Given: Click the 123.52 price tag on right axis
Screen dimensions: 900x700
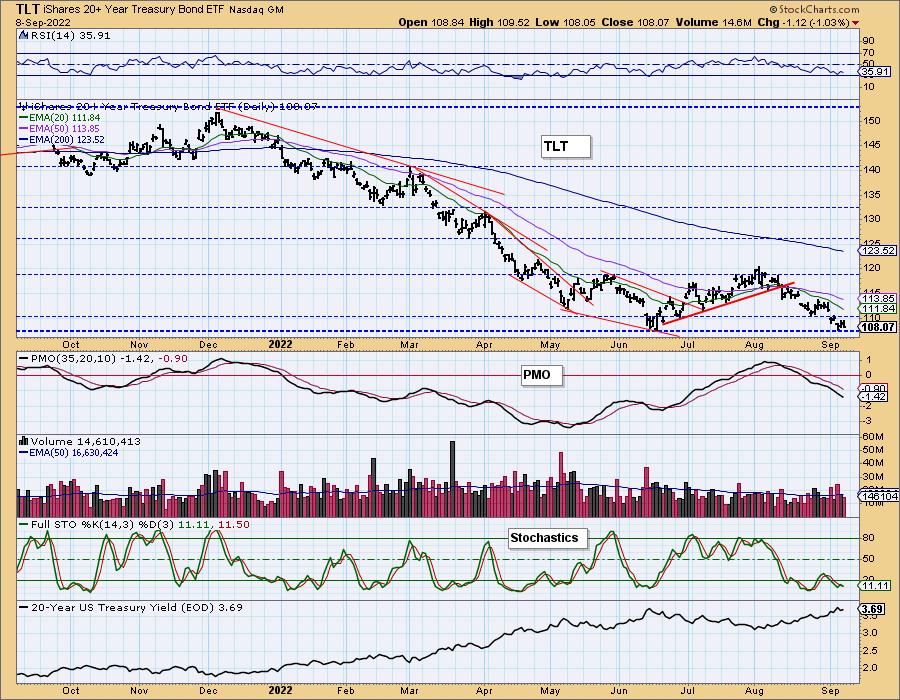Looking at the screenshot, I should (x=877, y=251).
